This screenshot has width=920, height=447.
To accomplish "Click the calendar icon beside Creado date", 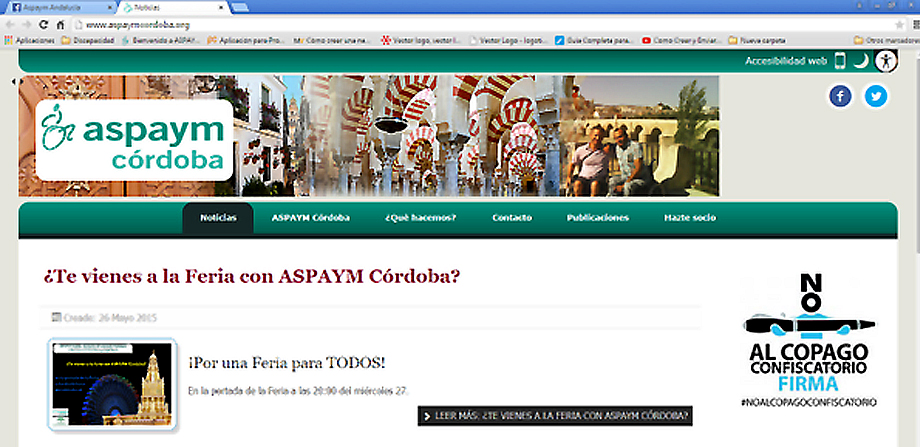I will point(56,317).
